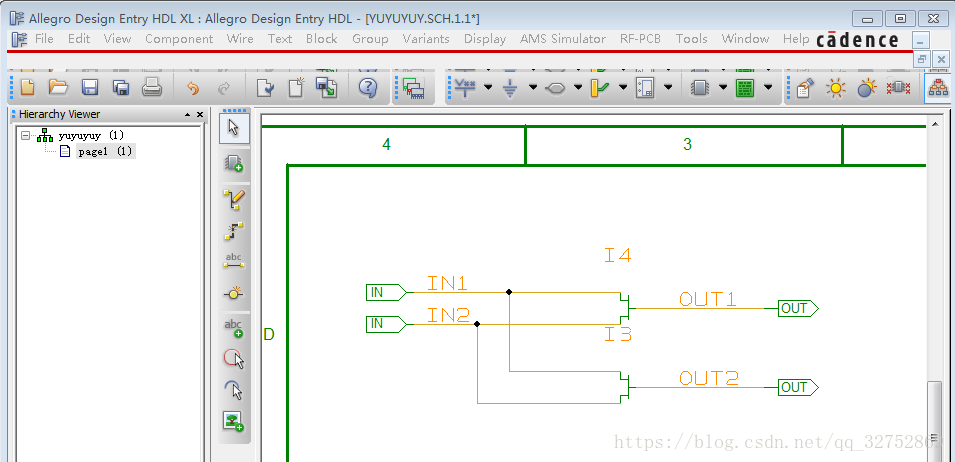Open the Component menu
Viewport: 955px width, 462px height.
tap(179, 39)
